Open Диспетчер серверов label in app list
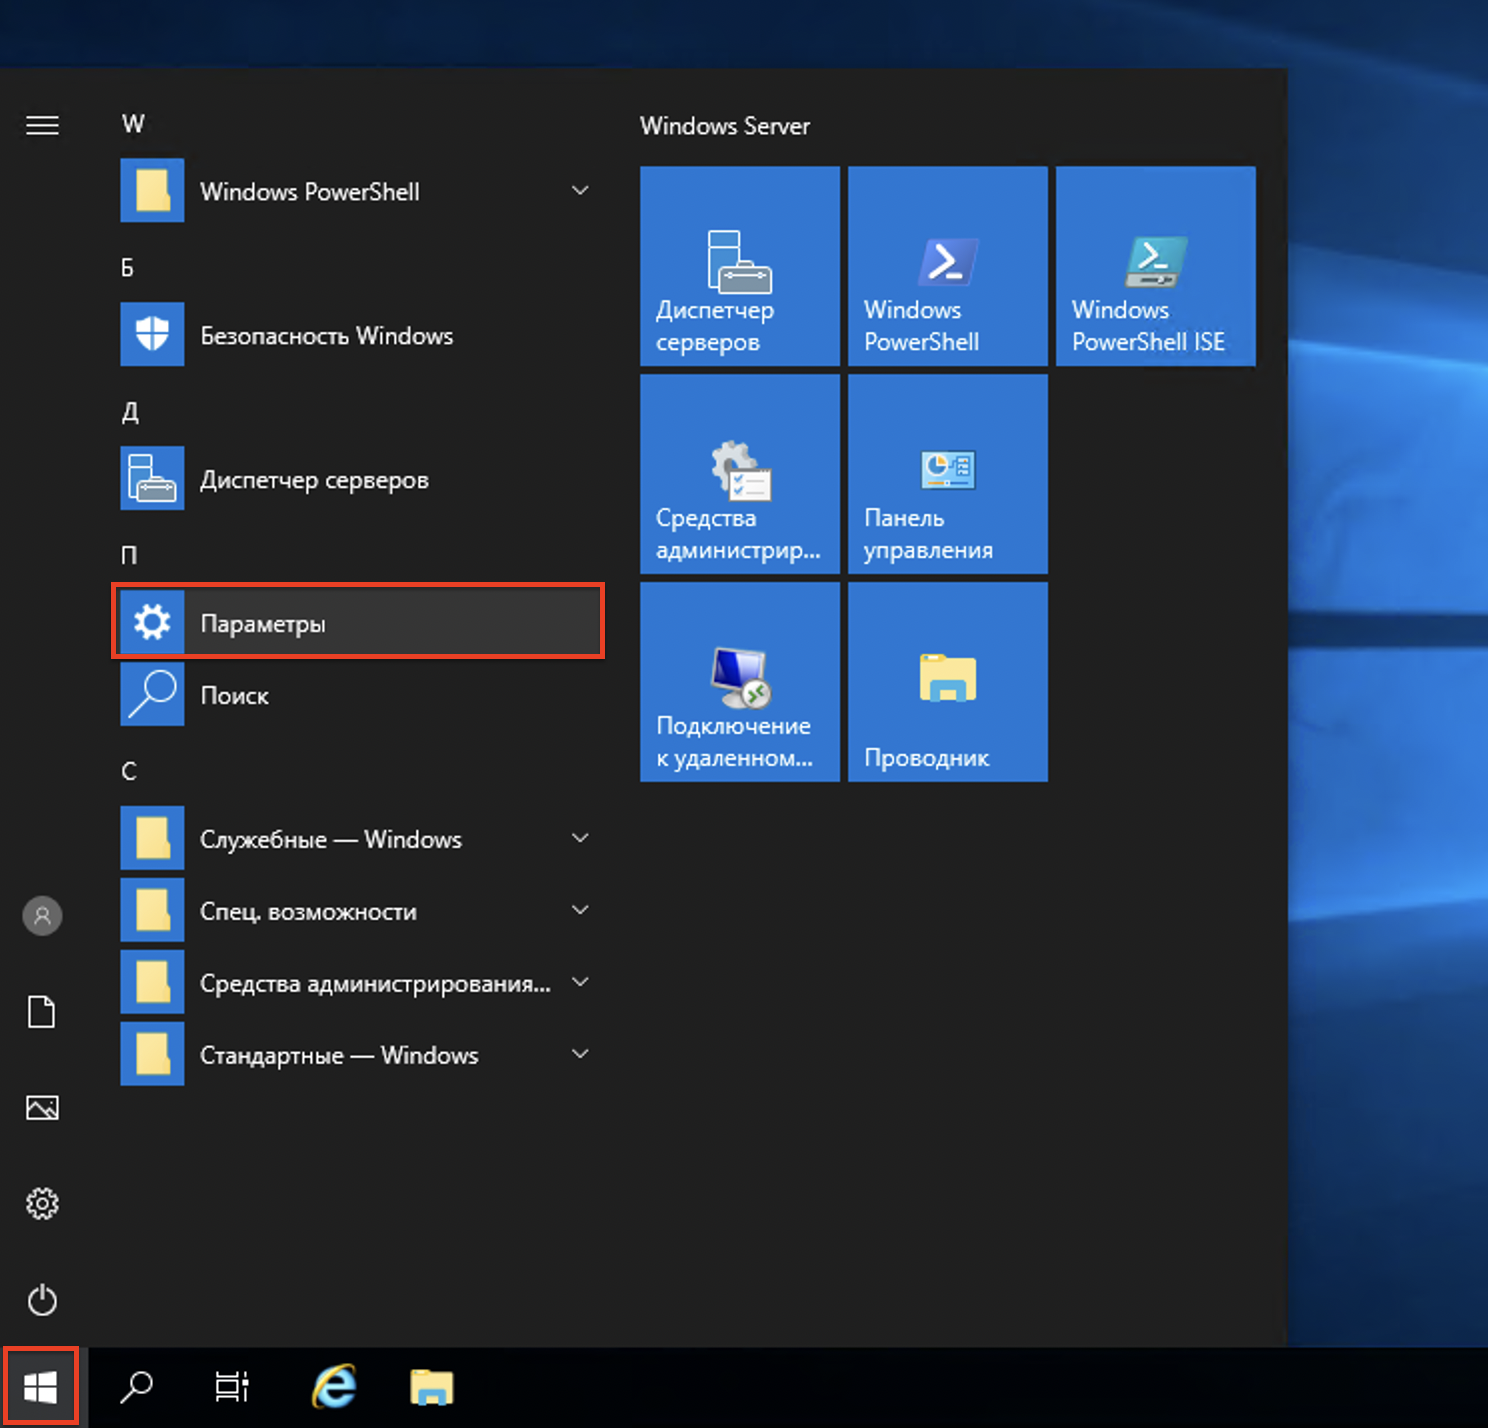The height and width of the screenshot is (1428, 1488). (x=314, y=480)
